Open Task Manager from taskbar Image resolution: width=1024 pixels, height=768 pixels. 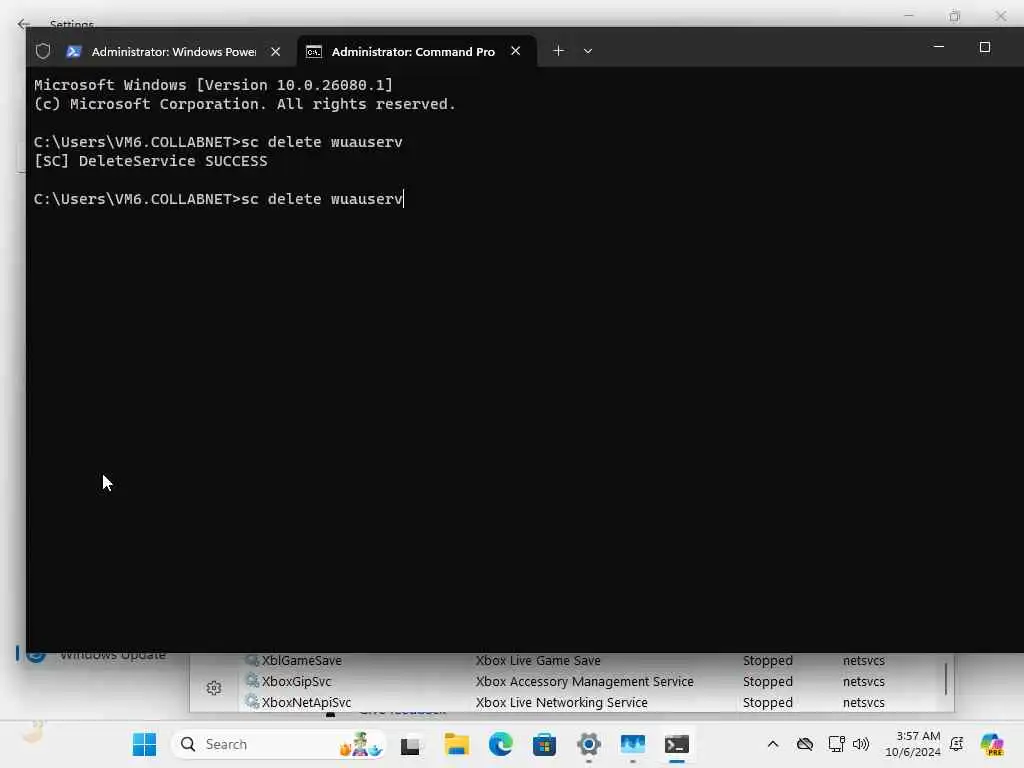pos(633,744)
